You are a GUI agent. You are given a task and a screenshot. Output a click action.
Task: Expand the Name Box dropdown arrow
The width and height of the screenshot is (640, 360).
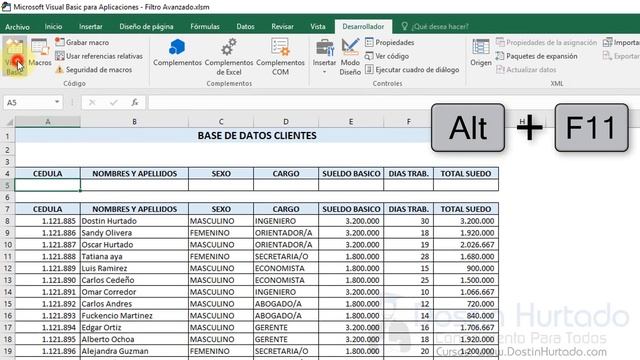tap(57, 102)
